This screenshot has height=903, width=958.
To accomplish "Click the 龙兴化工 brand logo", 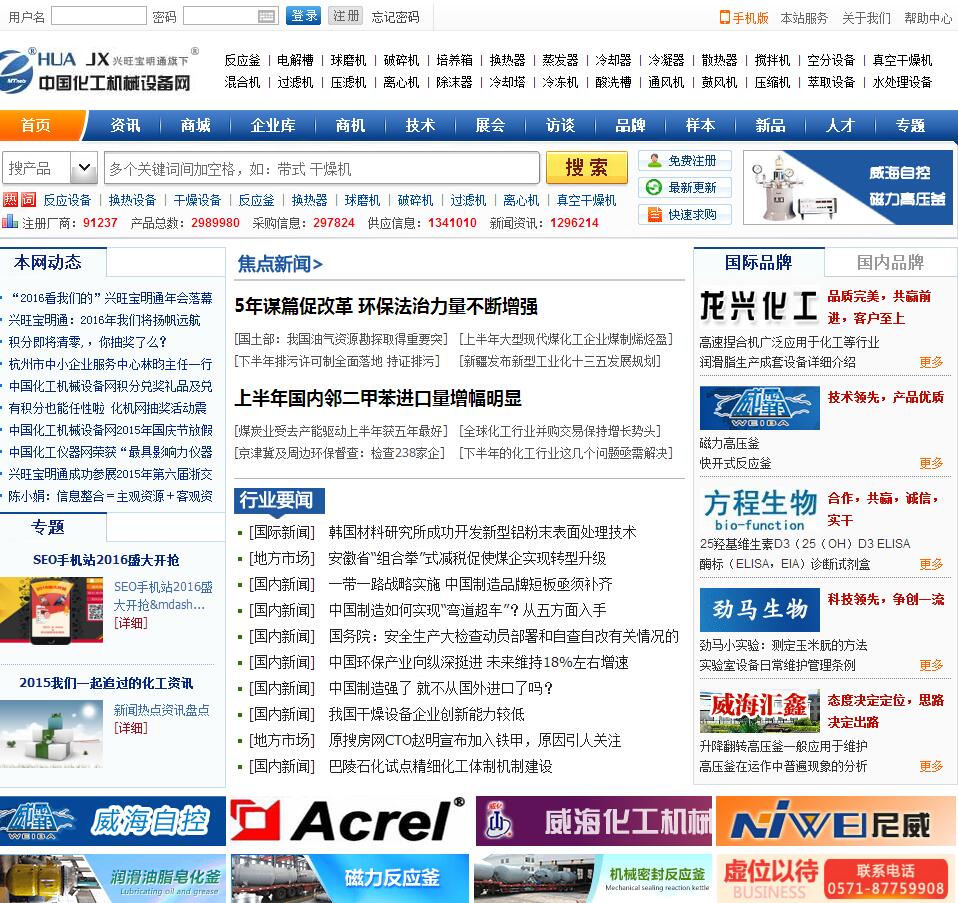I will [759, 306].
